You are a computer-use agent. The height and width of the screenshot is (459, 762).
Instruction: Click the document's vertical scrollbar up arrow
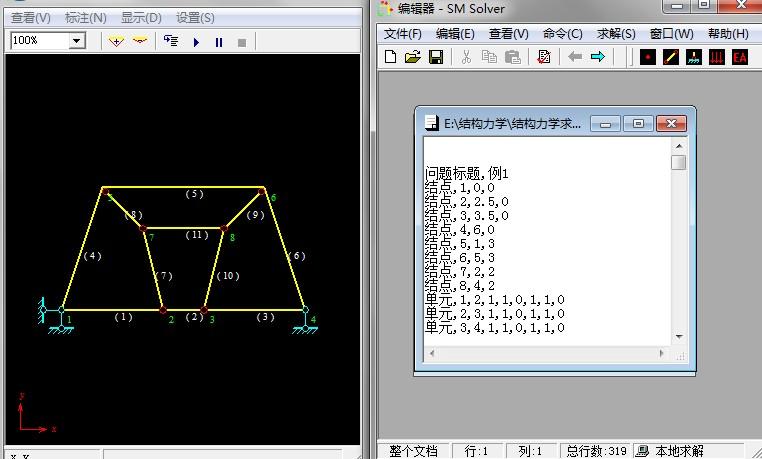679,146
